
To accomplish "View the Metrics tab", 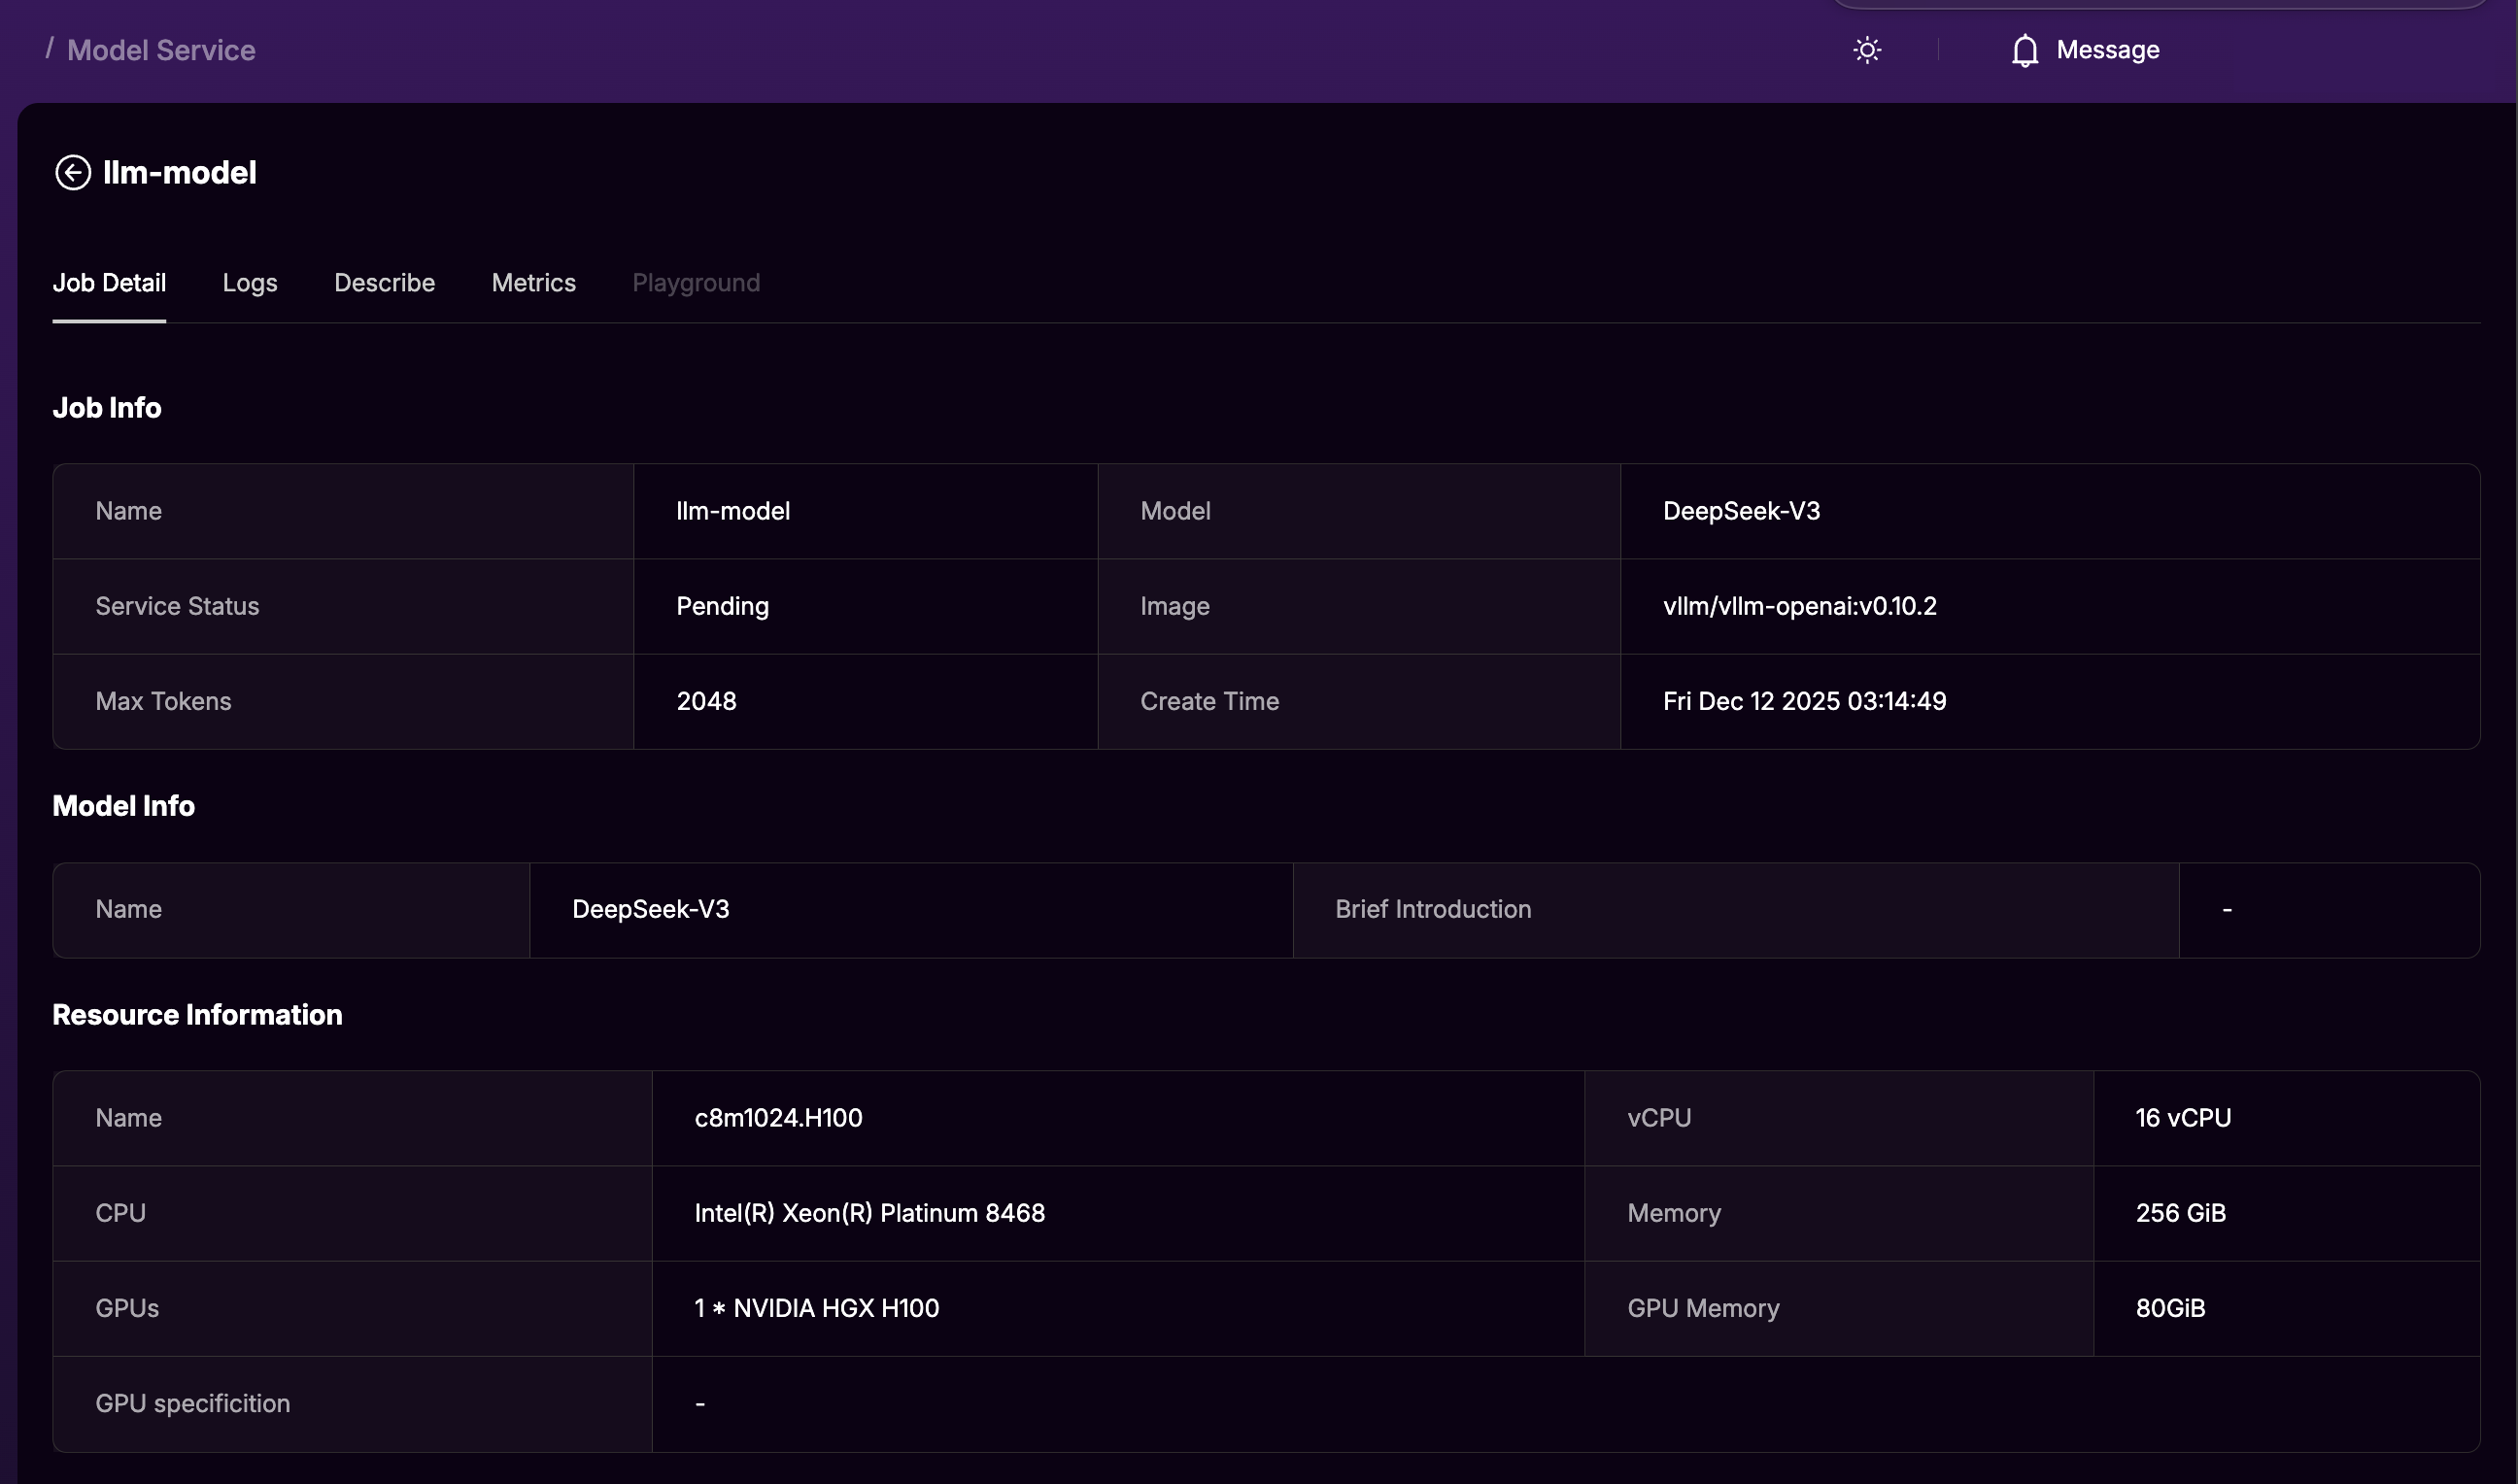I will [x=533, y=283].
